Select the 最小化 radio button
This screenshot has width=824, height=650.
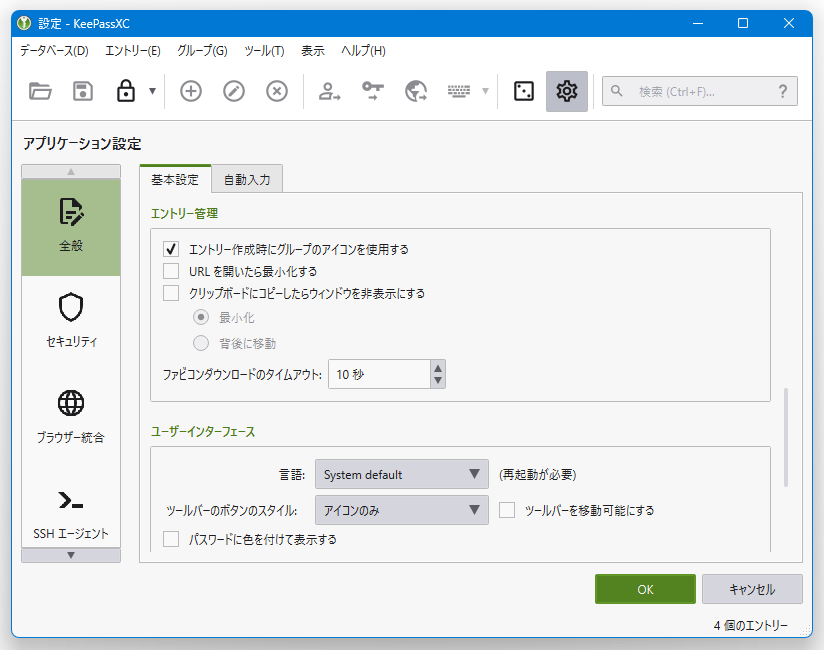click(201, 317)
